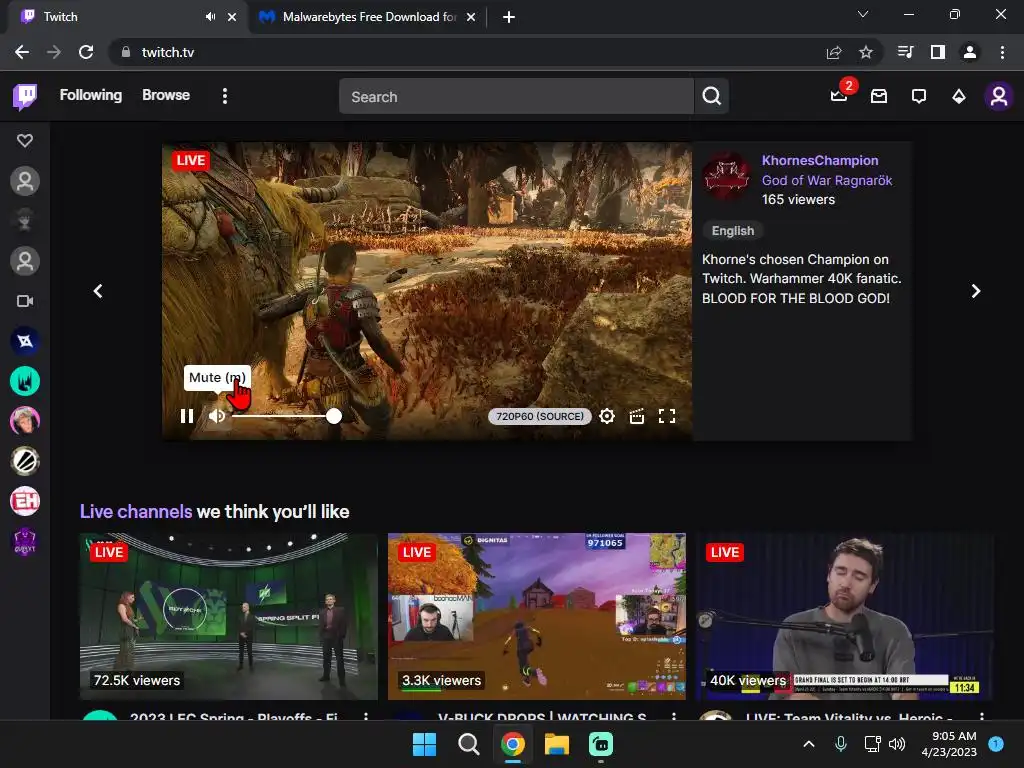The image size is (1024, 768).
Task: Go to the Following tab
Action: pyautogui.click(x=91, y=95)
